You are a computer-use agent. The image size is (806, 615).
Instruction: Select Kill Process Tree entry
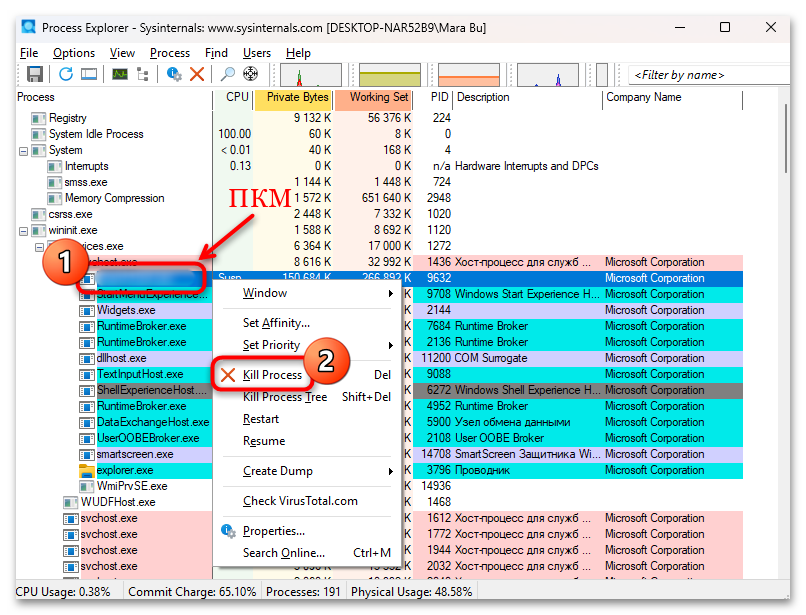(306, 397)
